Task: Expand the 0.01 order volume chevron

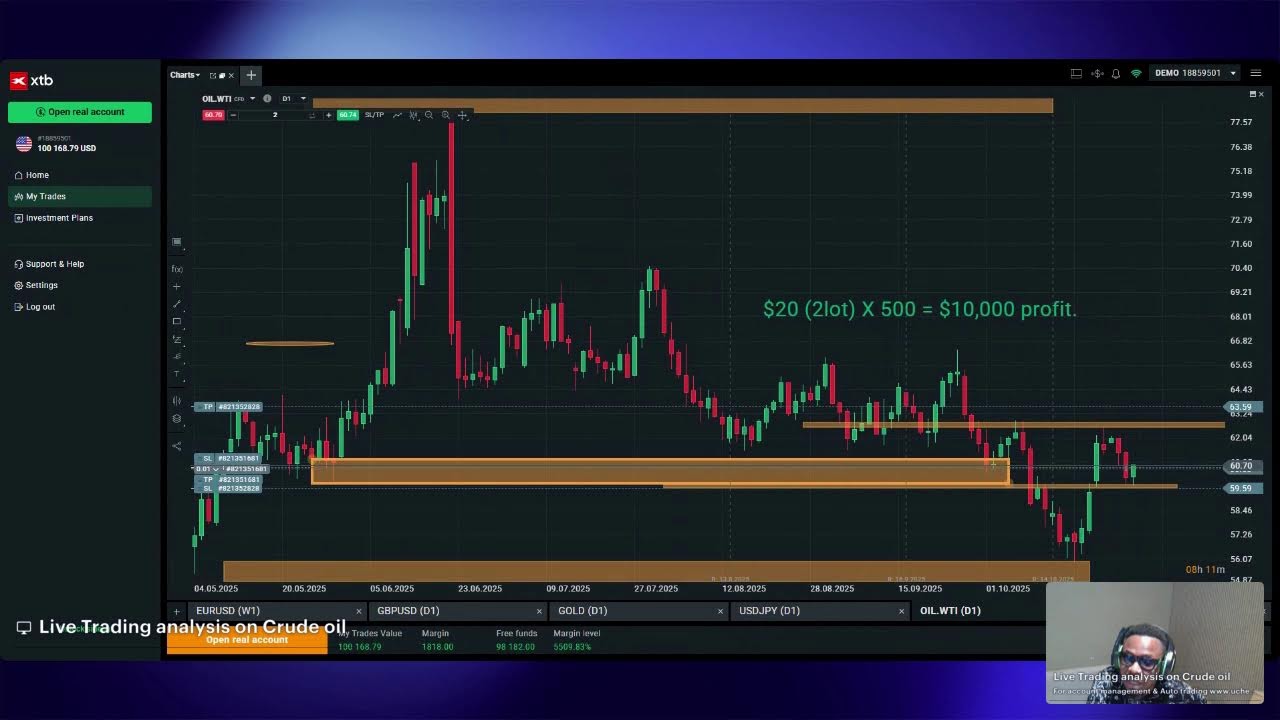Action: (x=214, y=469)
